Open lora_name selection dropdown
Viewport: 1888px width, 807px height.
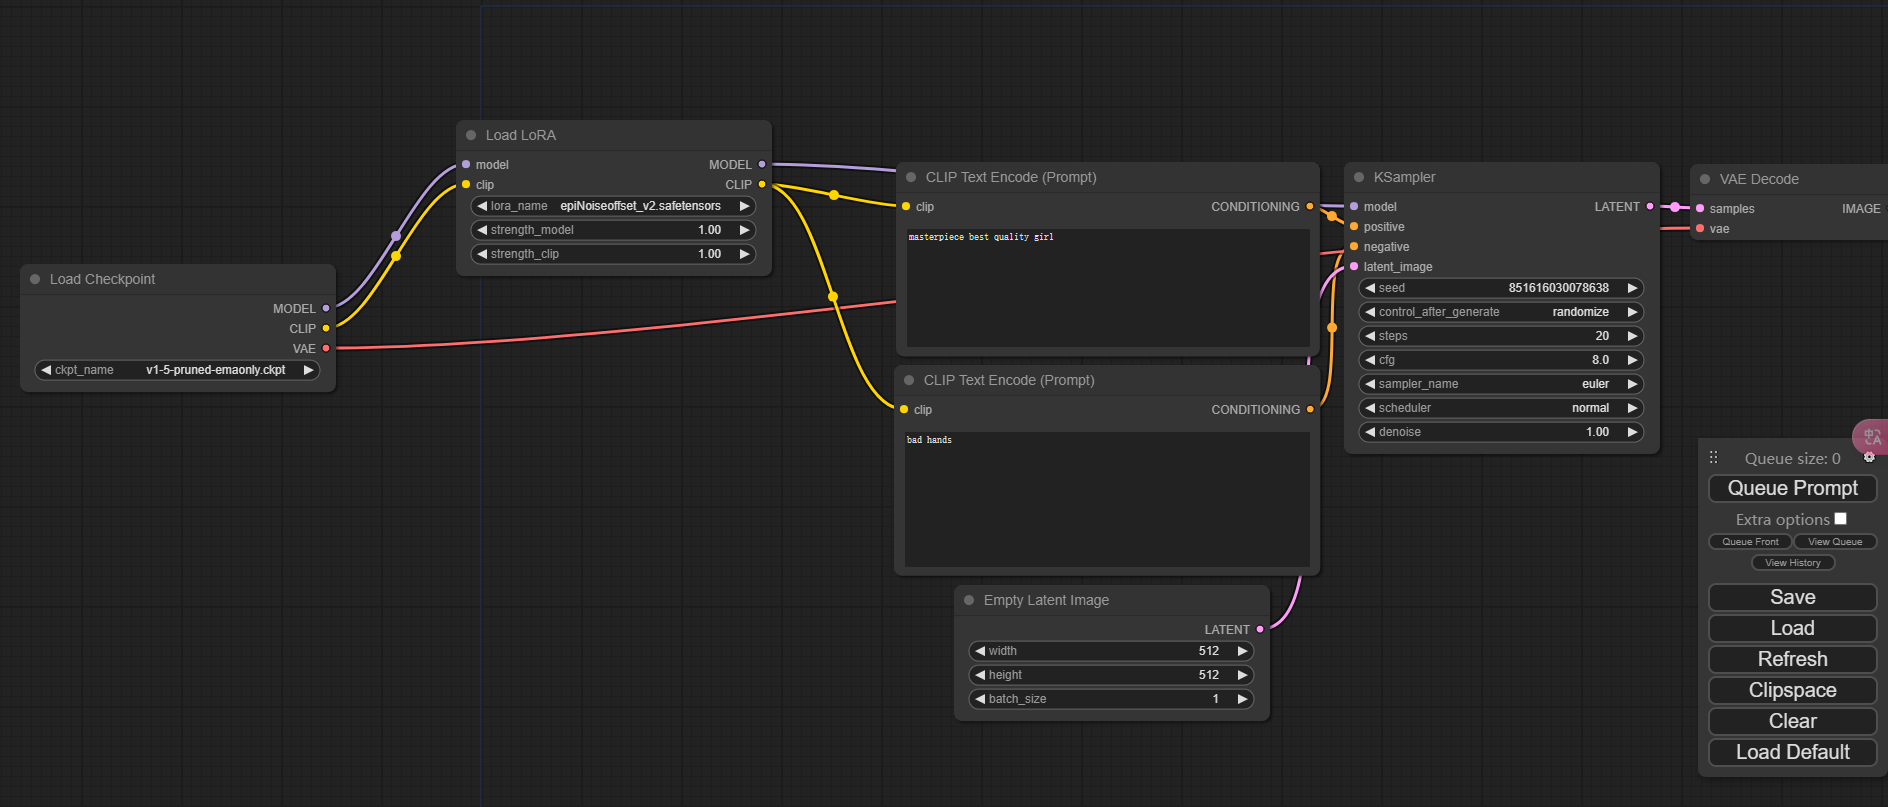coord(613,206)
